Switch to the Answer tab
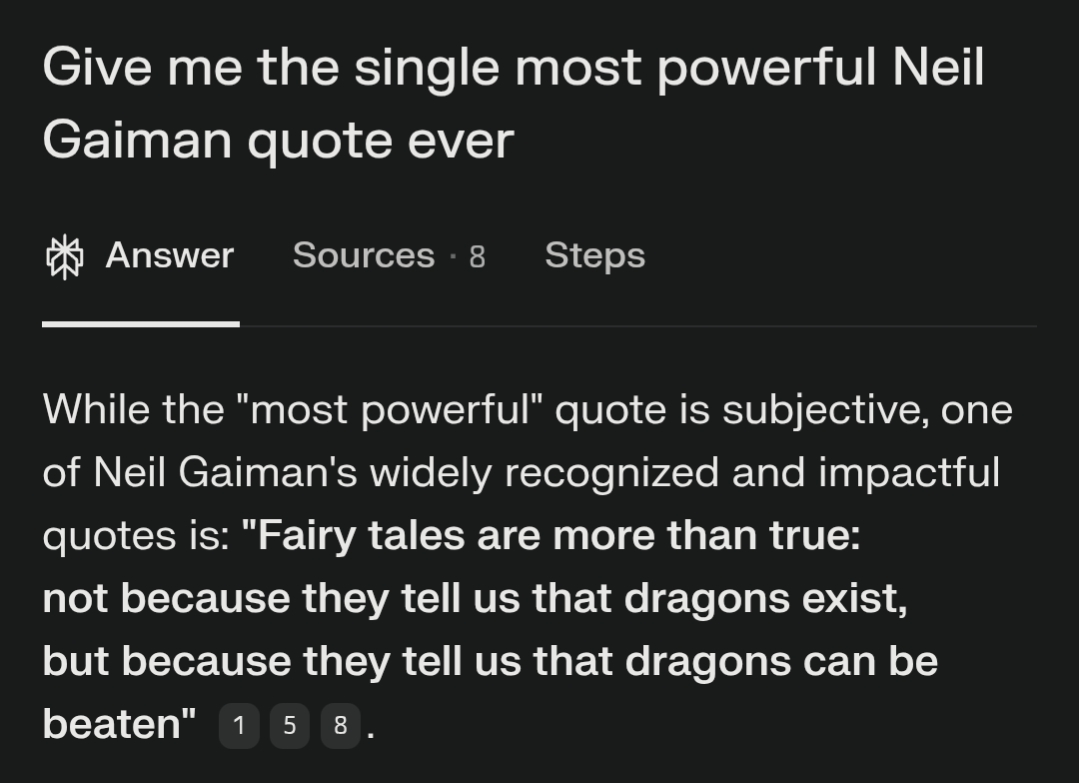 [x=140, y=256]
